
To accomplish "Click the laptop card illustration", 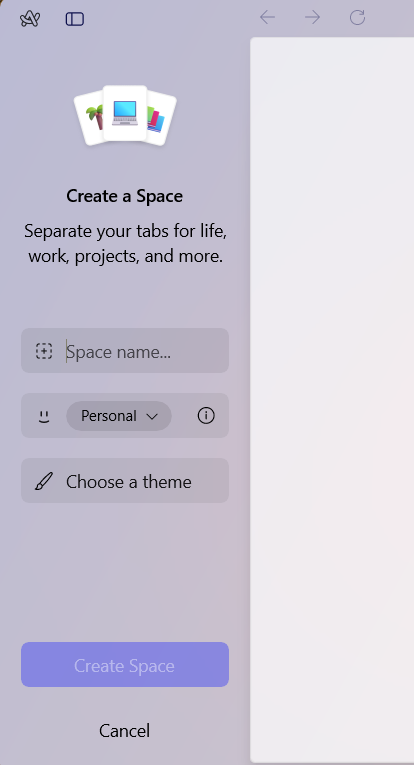I will coord(125,113).
